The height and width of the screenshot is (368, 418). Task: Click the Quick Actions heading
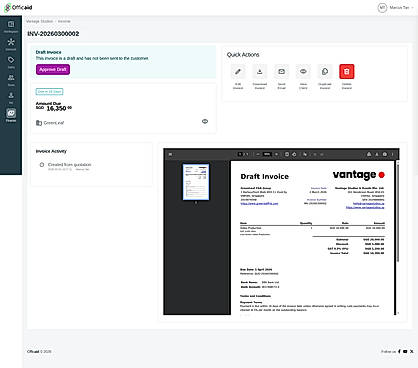pos(243,55)
